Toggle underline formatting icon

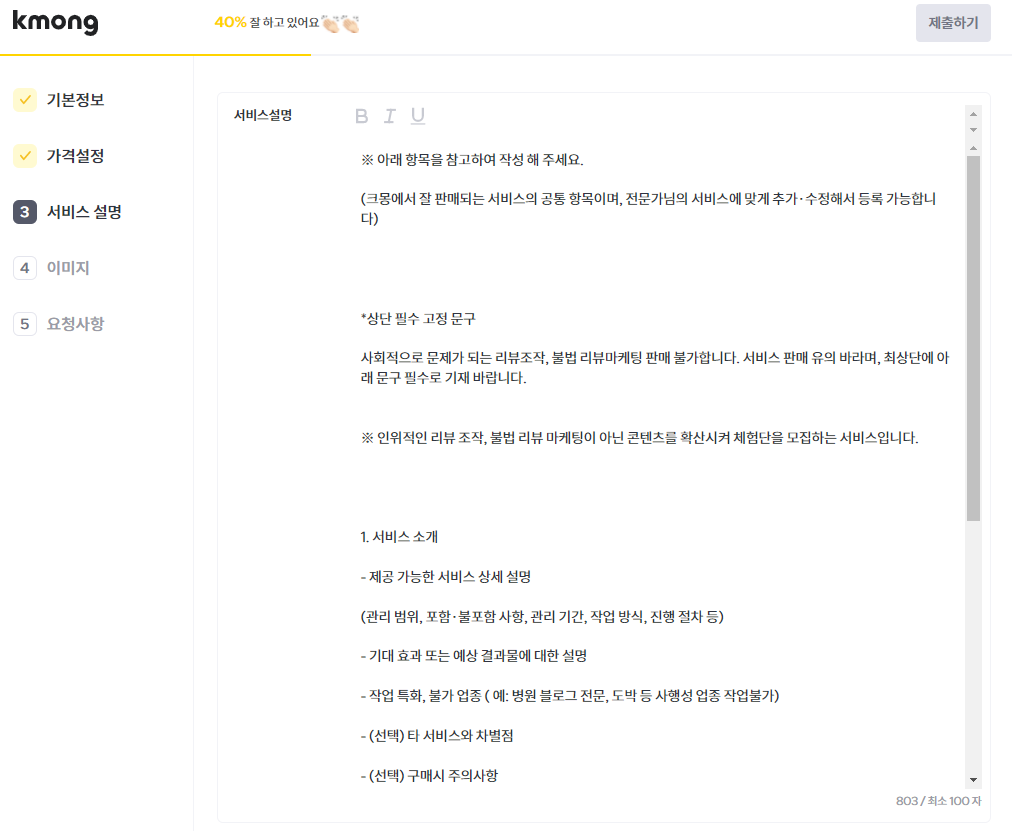pos(418,116)
